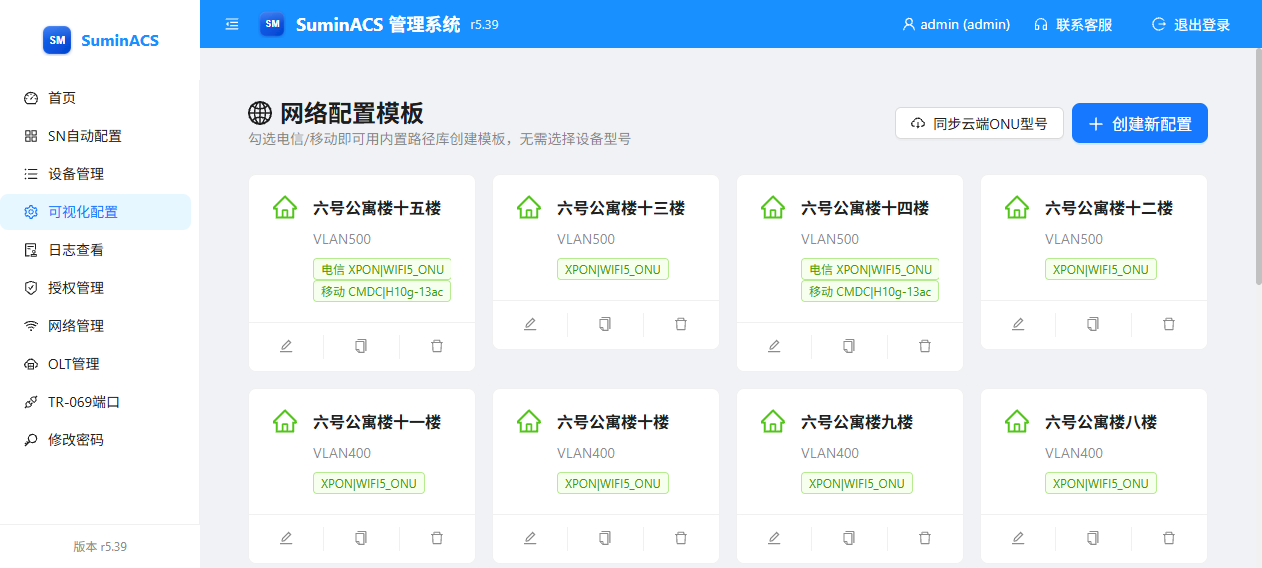Copy the 六号公寓楼十五楼 template
The width and height of the screenshot is (1262, 568).
(x=361, y=346)
